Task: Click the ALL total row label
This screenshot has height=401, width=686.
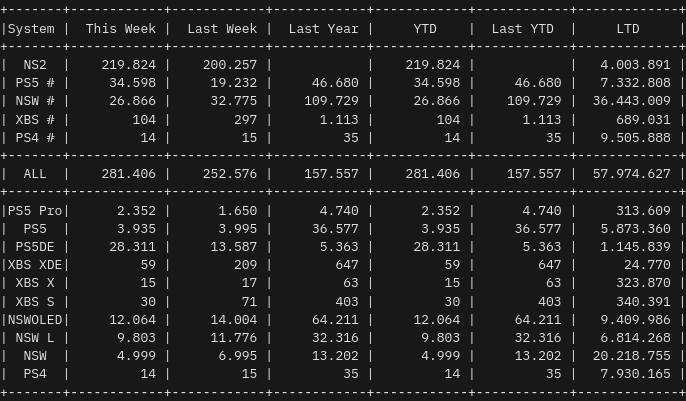Action: 35,174
